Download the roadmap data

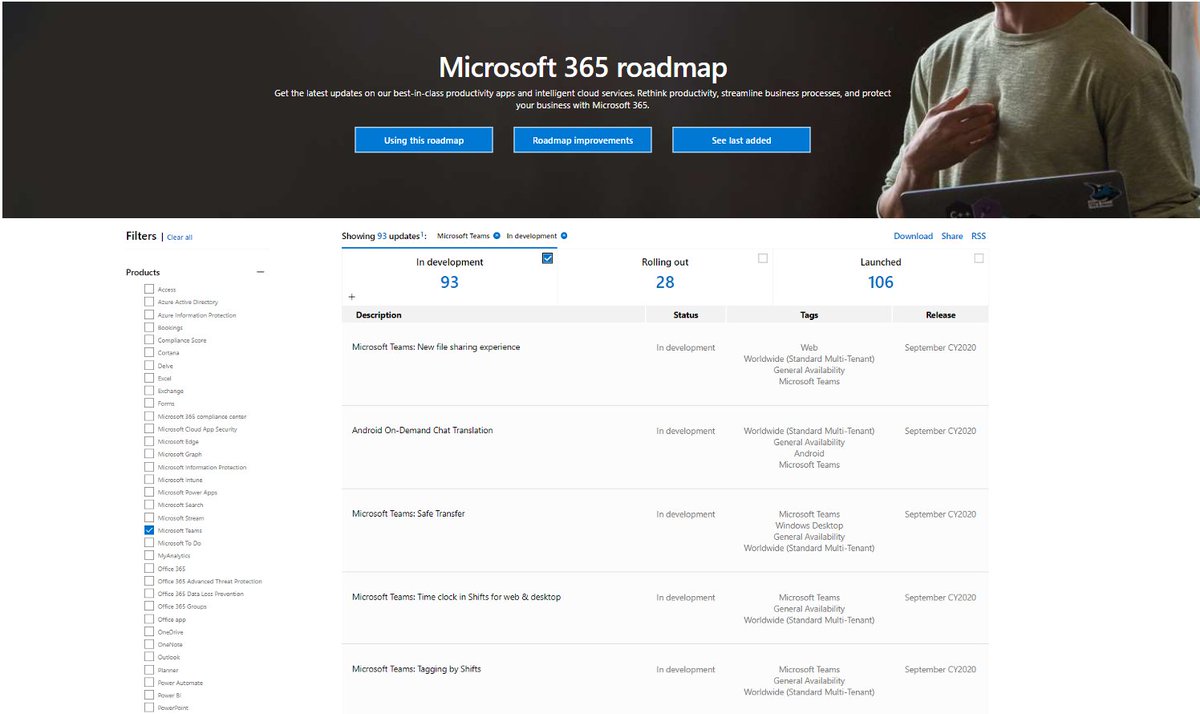click(913, 235)
